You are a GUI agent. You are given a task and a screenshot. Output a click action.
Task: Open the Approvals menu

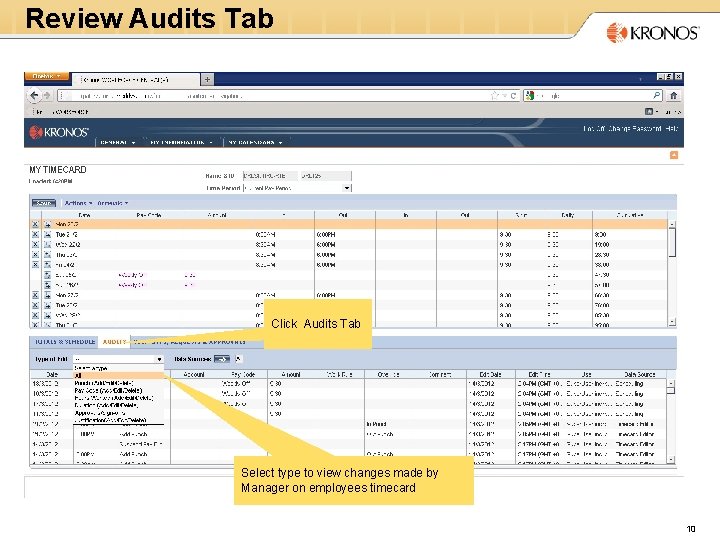[112, 203]
